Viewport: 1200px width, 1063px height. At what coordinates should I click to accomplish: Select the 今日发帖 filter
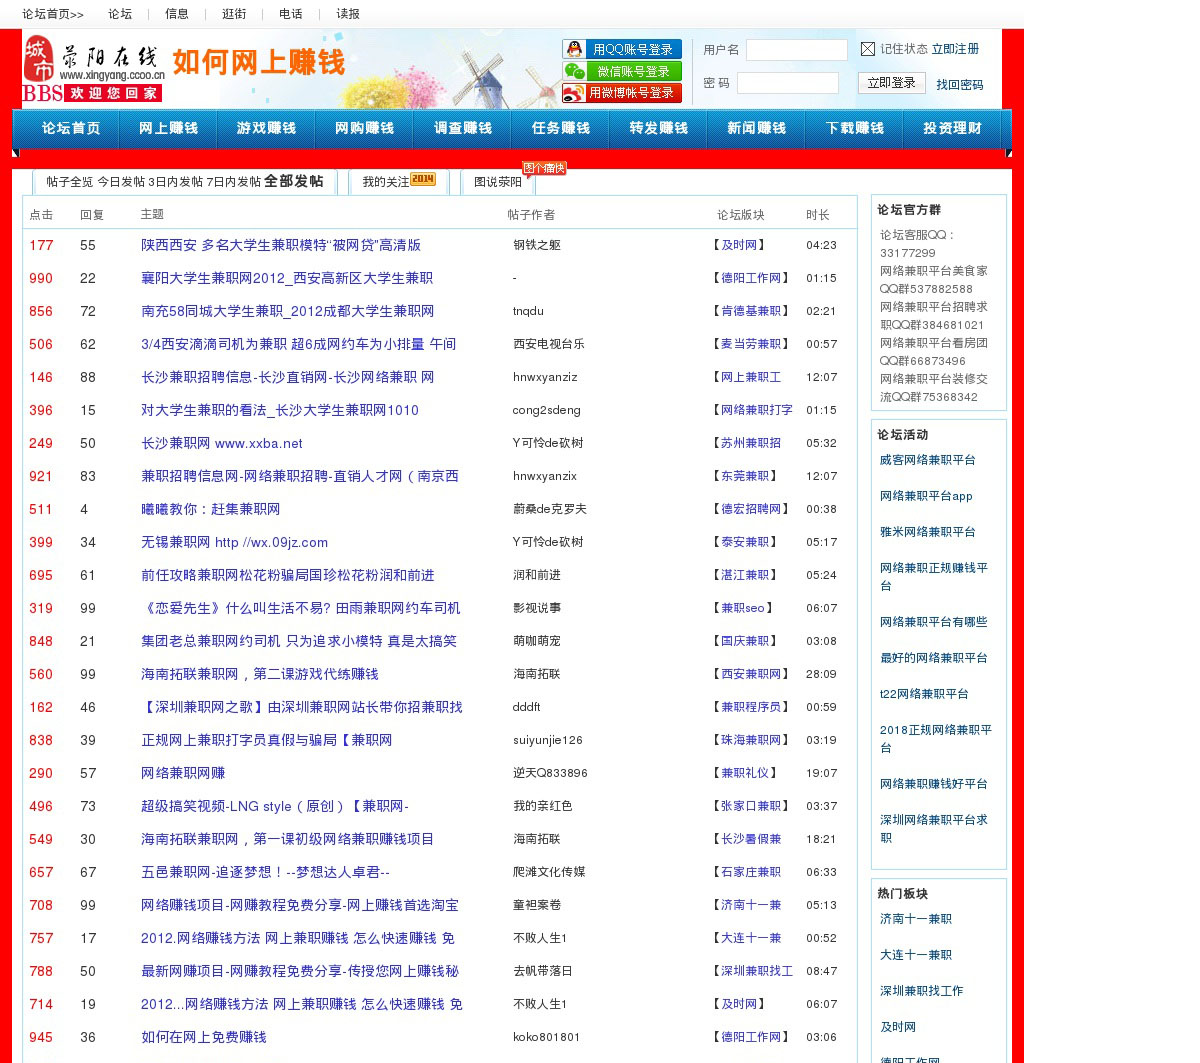[120, 182]
